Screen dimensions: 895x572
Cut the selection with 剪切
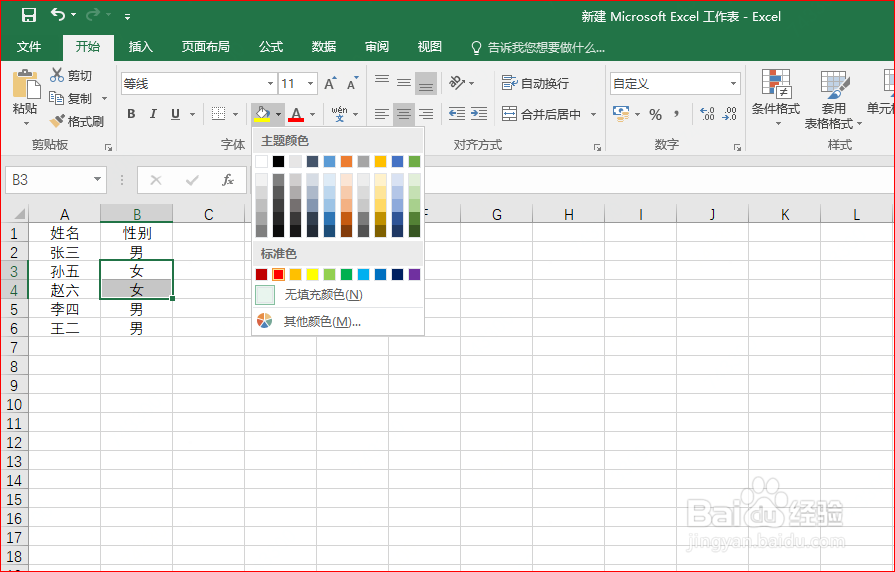pyautogui.click(x=71, y=75)
